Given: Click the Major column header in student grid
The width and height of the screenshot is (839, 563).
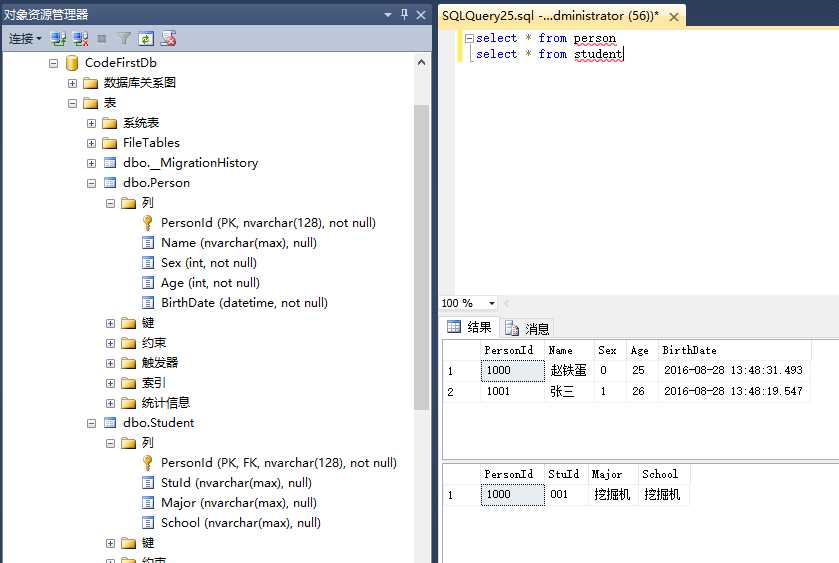Looking at the screenshot, I should point(613,474).
